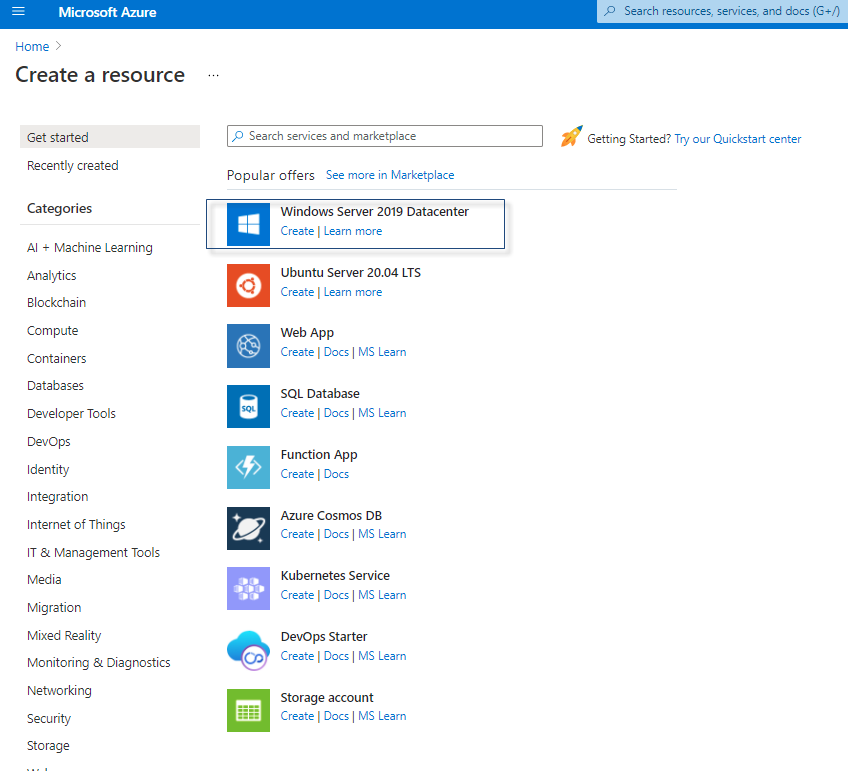Image resolution: width=848 pixels, height=771 pixels.
Task: Click into Search services and marketplace field
Action: point(385,136)
